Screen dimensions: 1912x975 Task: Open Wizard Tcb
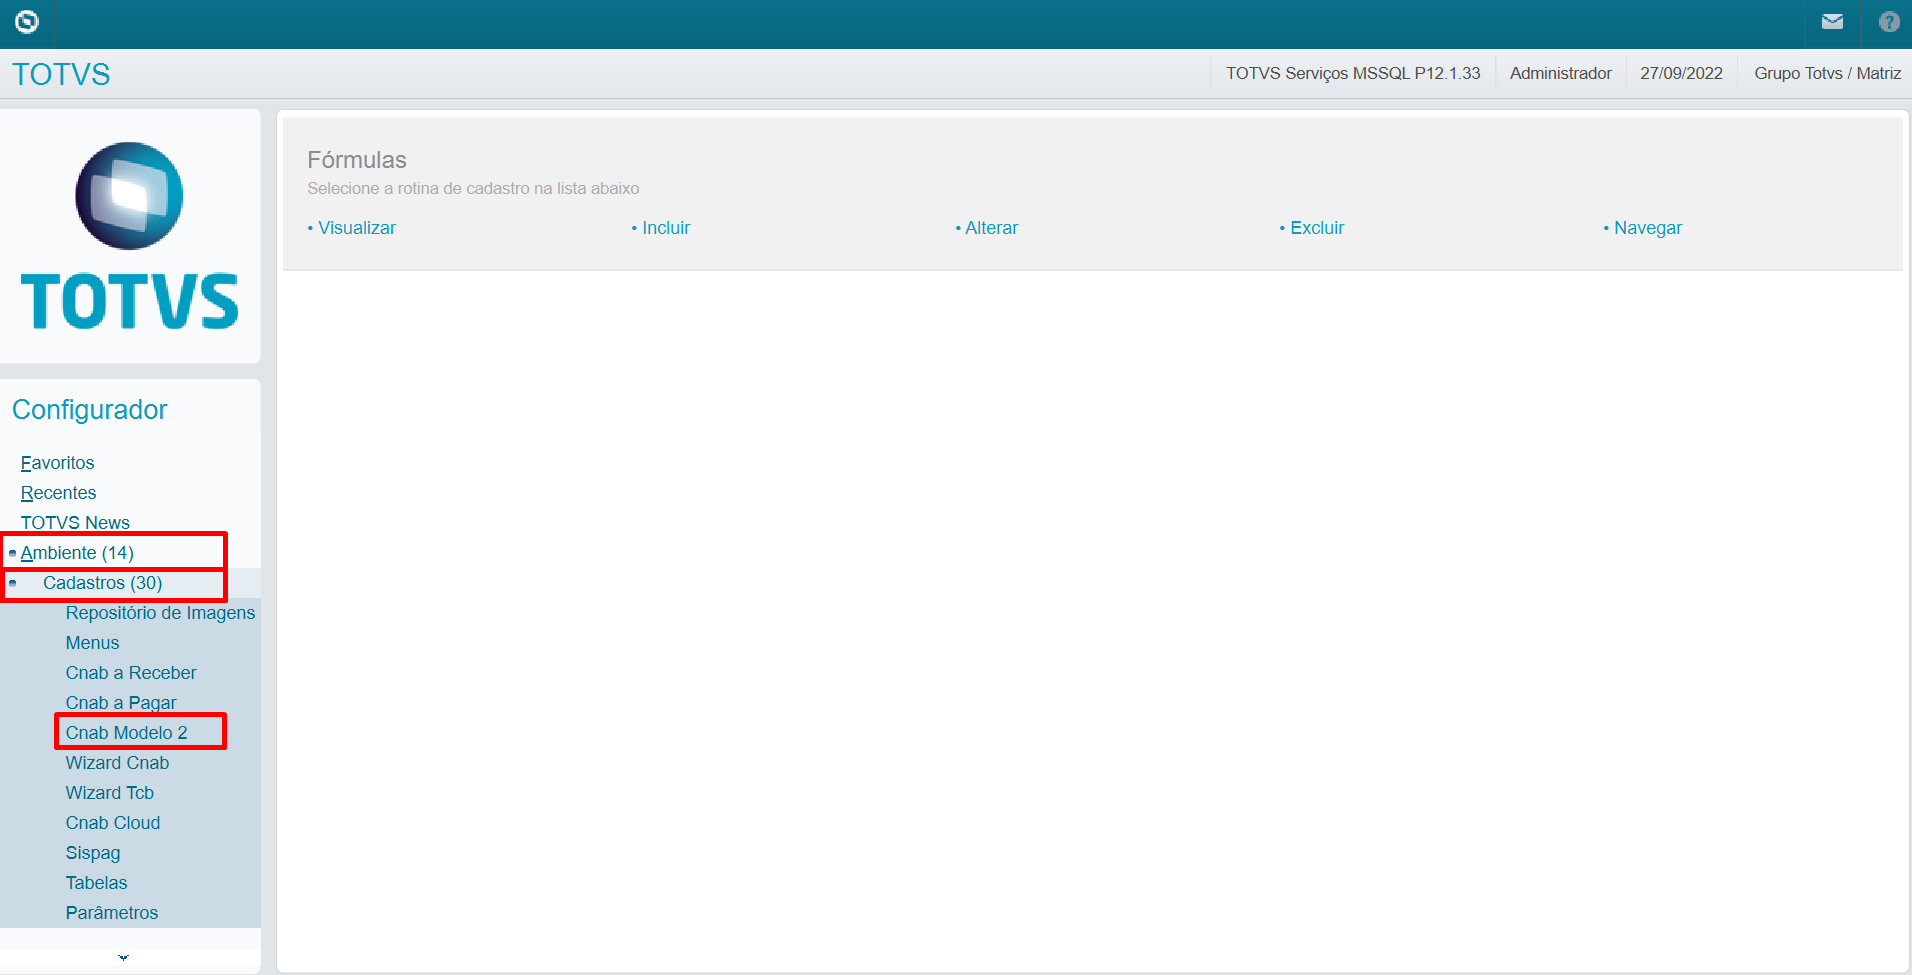[109, 793]
